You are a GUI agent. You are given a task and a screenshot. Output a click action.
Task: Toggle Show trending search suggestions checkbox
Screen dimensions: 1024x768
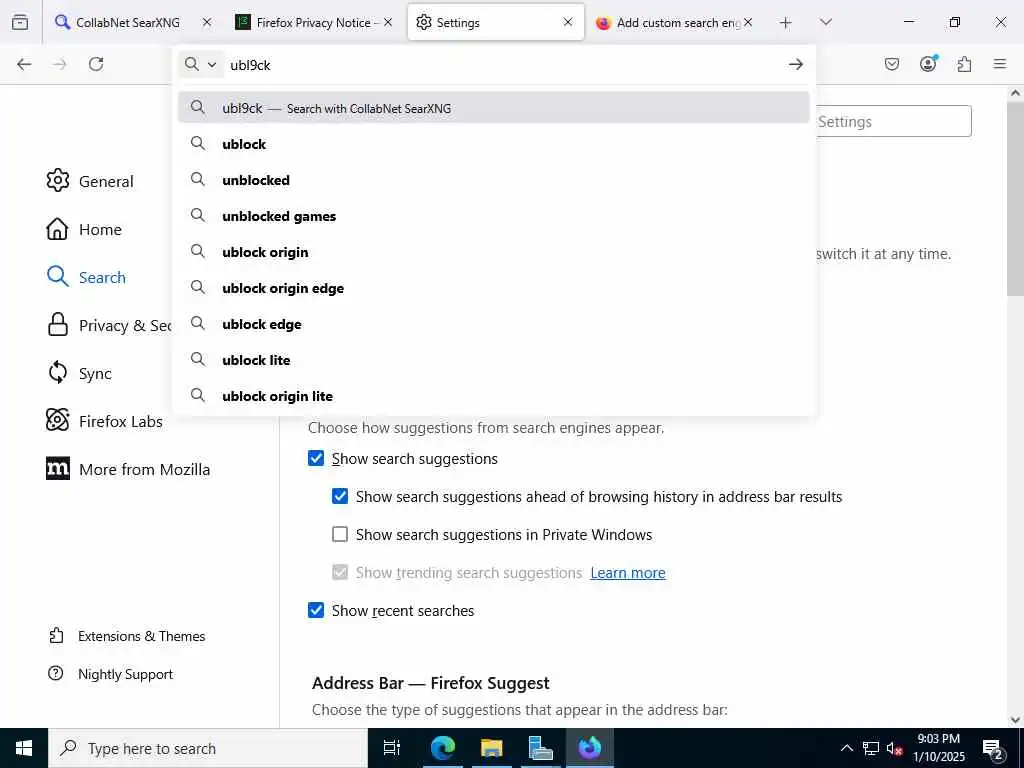340,572
